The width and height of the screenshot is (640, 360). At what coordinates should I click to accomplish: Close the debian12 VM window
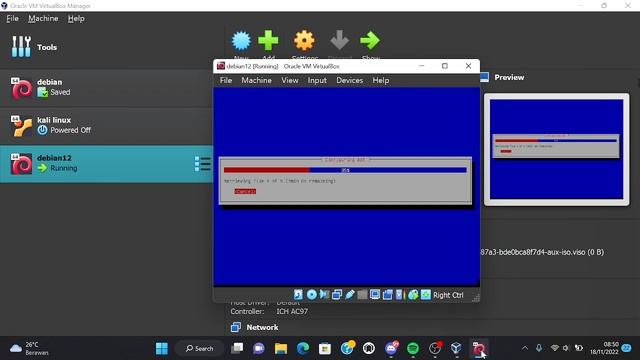click(468, 66)
